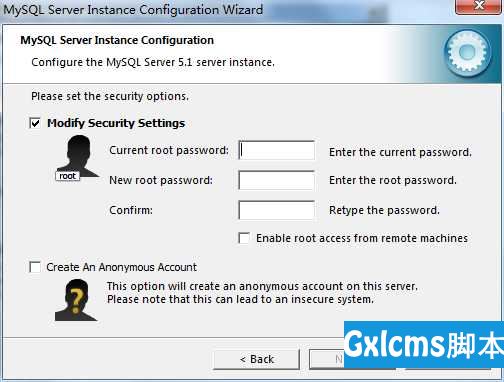
Task: Enable root access from remote machines
Action: coord(244,238)
